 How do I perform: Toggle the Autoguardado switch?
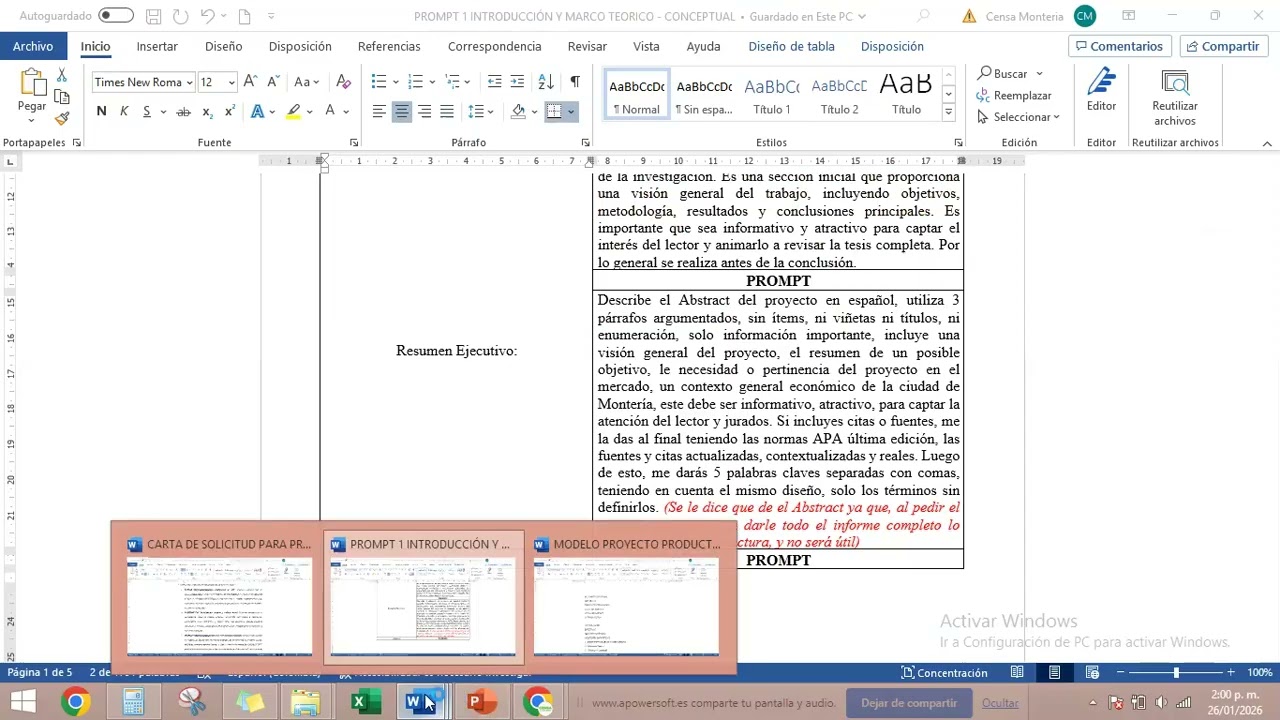pos(116,16)
